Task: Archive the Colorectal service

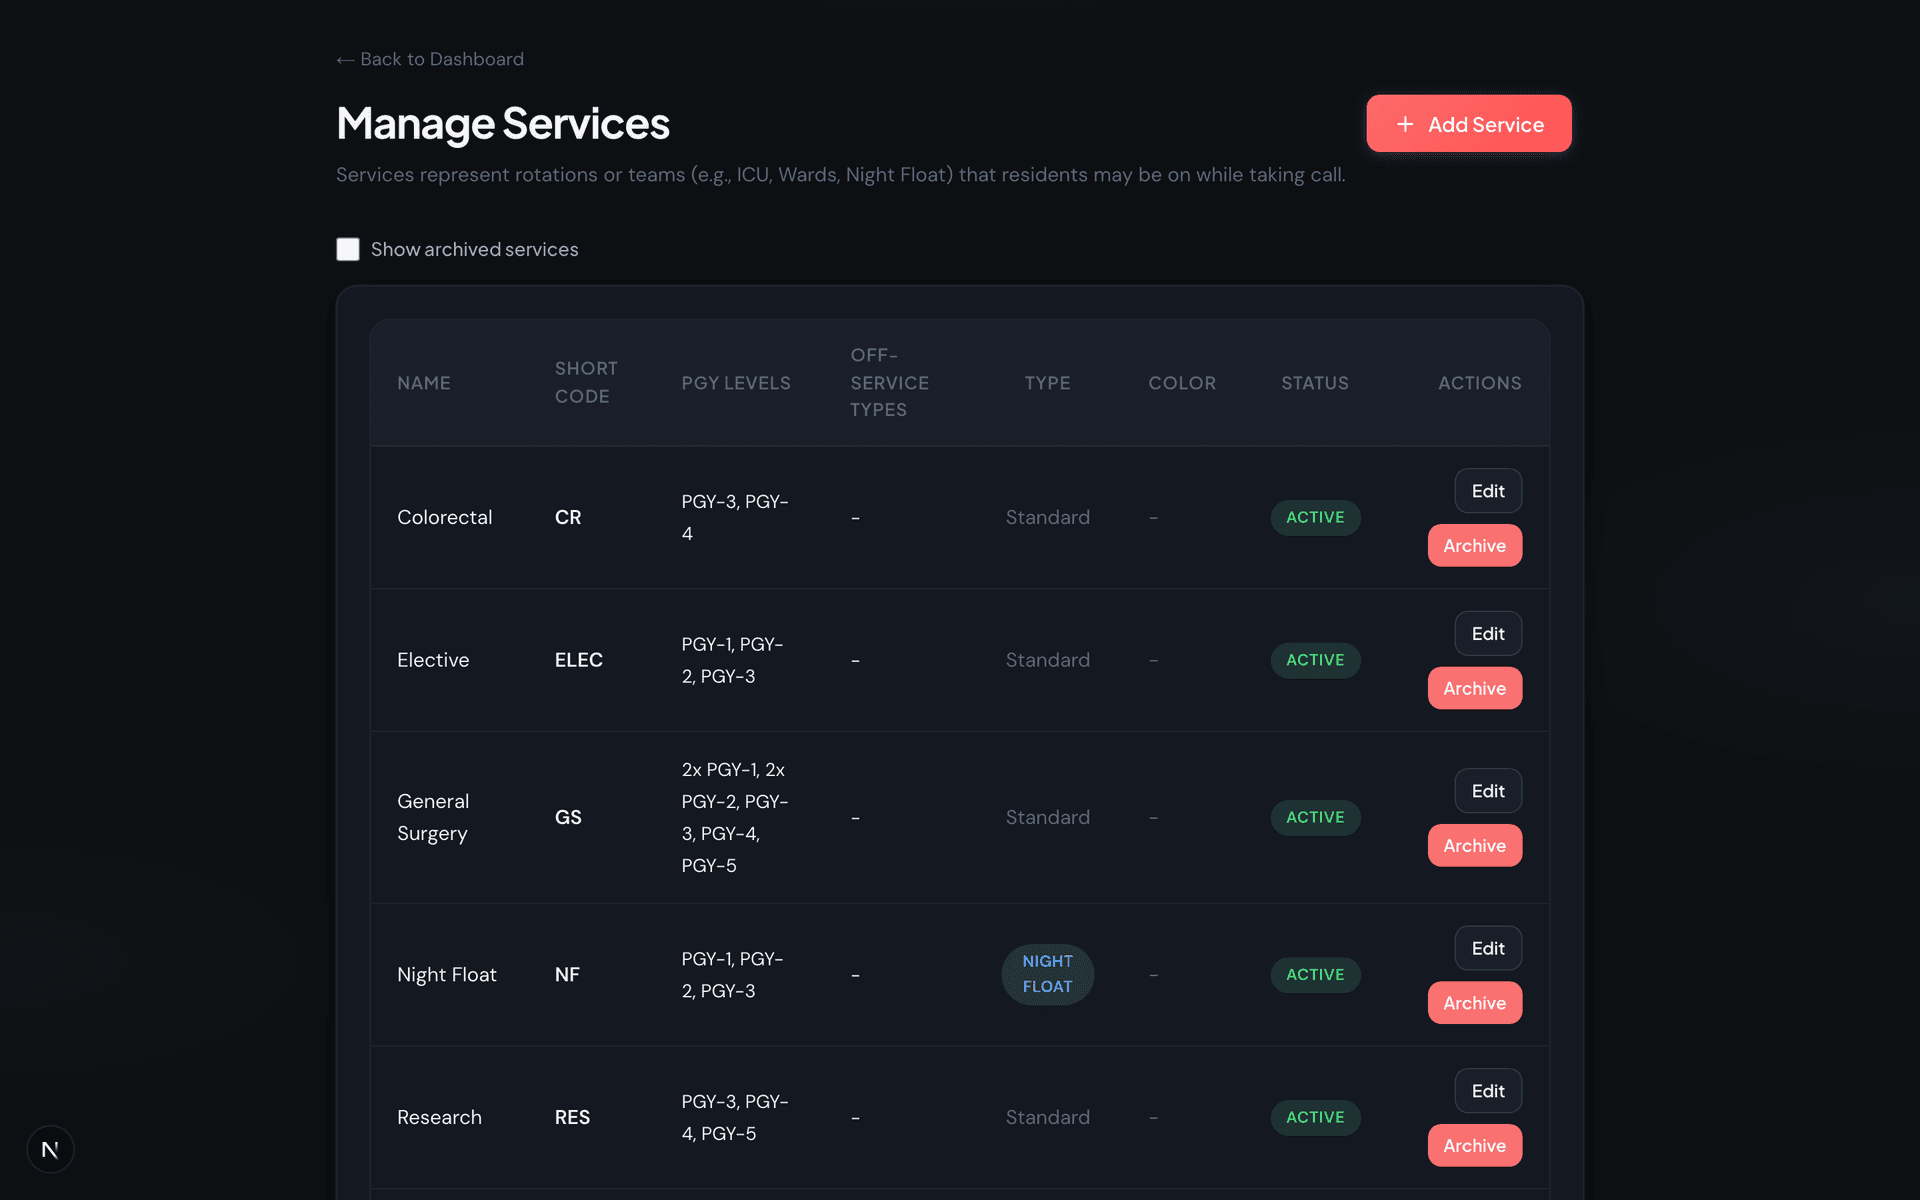Action: pyautogui.click(x=1474, y=545)
